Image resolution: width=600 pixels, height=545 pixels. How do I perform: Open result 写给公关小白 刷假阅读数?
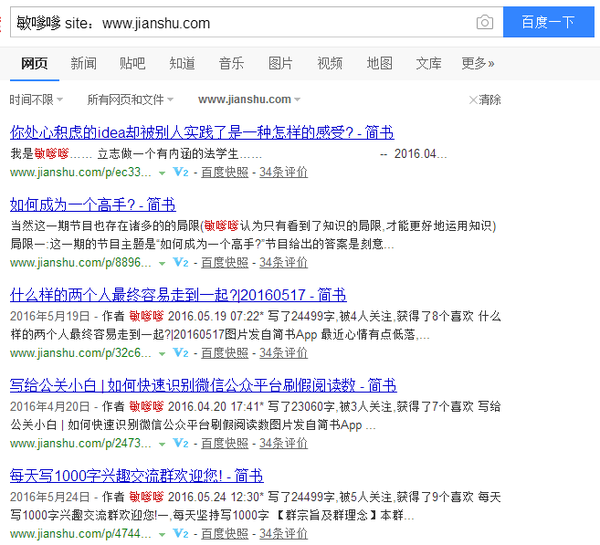coord(203,385)
